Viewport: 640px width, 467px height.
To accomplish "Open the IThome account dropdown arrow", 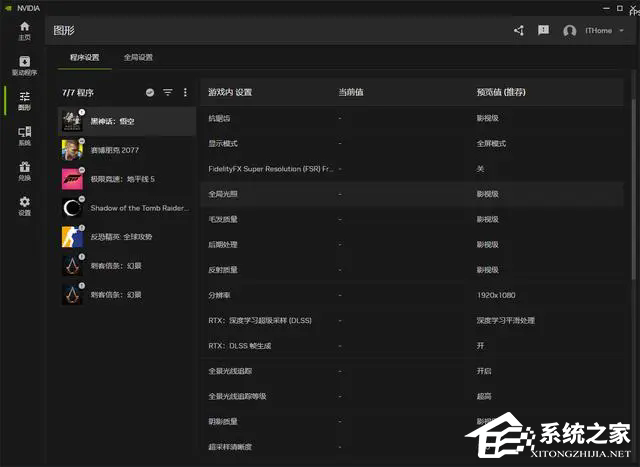I will click(x=622, y=31).
